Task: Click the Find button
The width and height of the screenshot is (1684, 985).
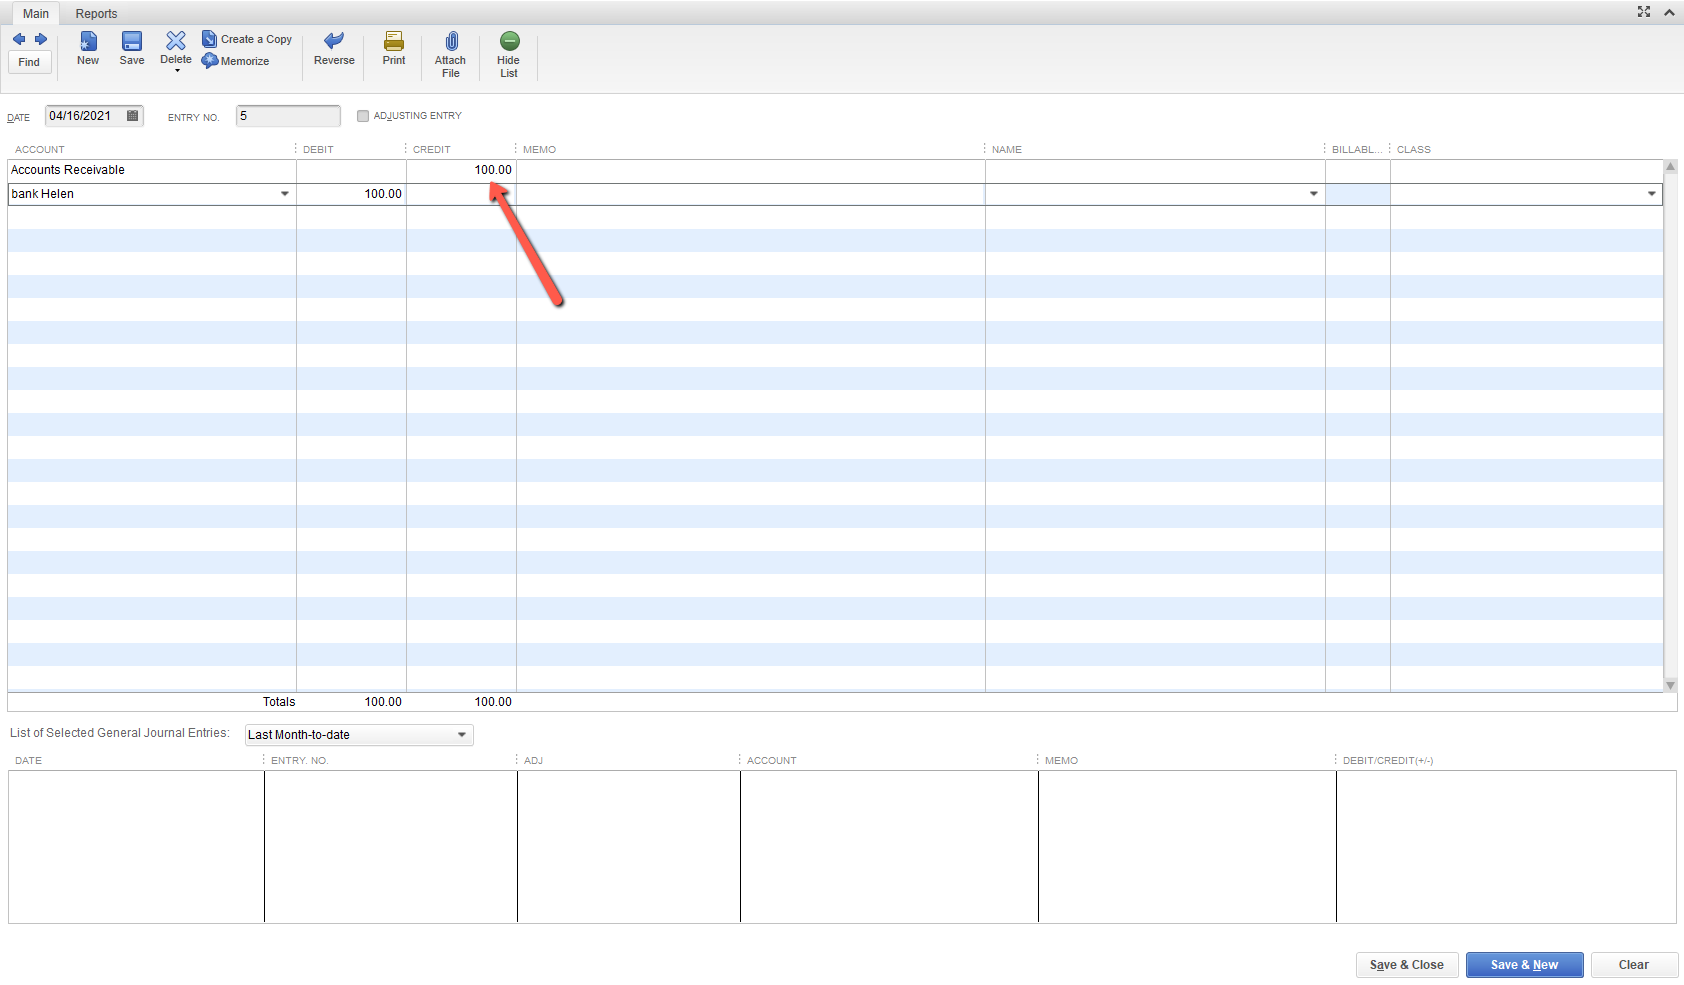Action: [29, 62]
